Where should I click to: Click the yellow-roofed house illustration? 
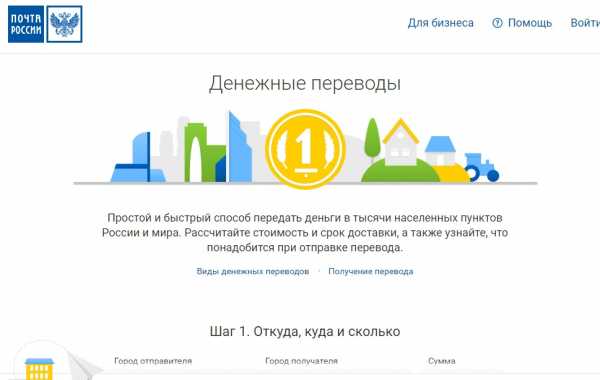click(401, 142)
